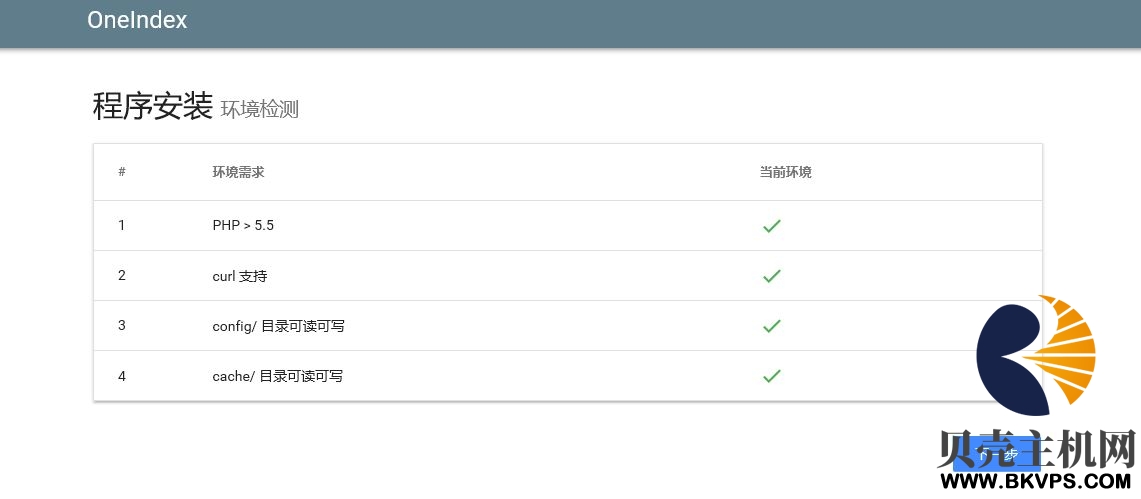
Task: Click the config/ 目录可读可写 row text
Action: tap(278, 327)
